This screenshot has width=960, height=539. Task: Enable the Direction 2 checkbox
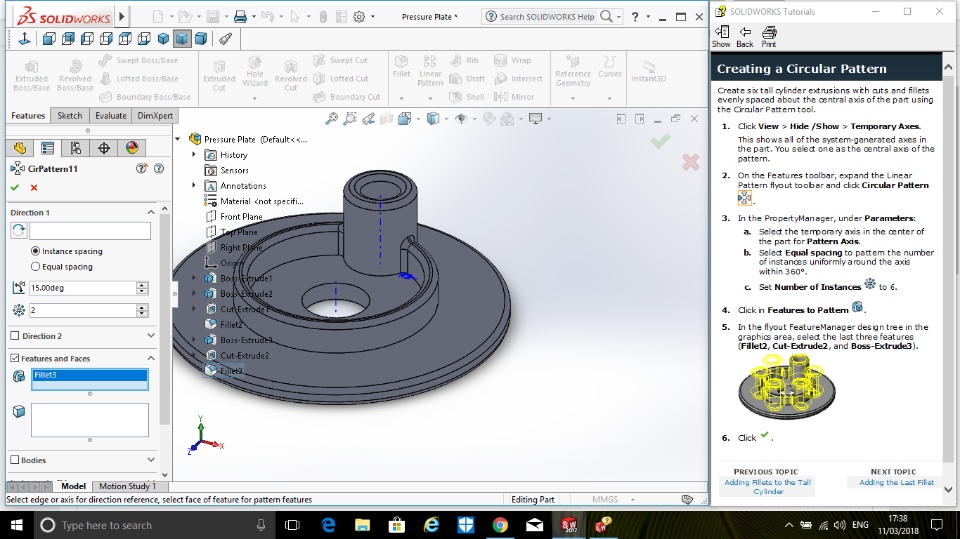point(15,336)
